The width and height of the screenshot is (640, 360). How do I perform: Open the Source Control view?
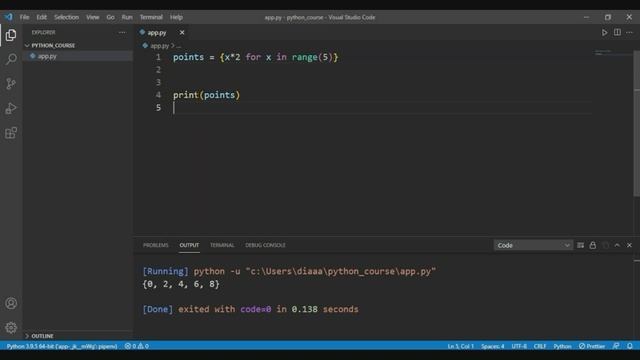(x=11, y=84)
